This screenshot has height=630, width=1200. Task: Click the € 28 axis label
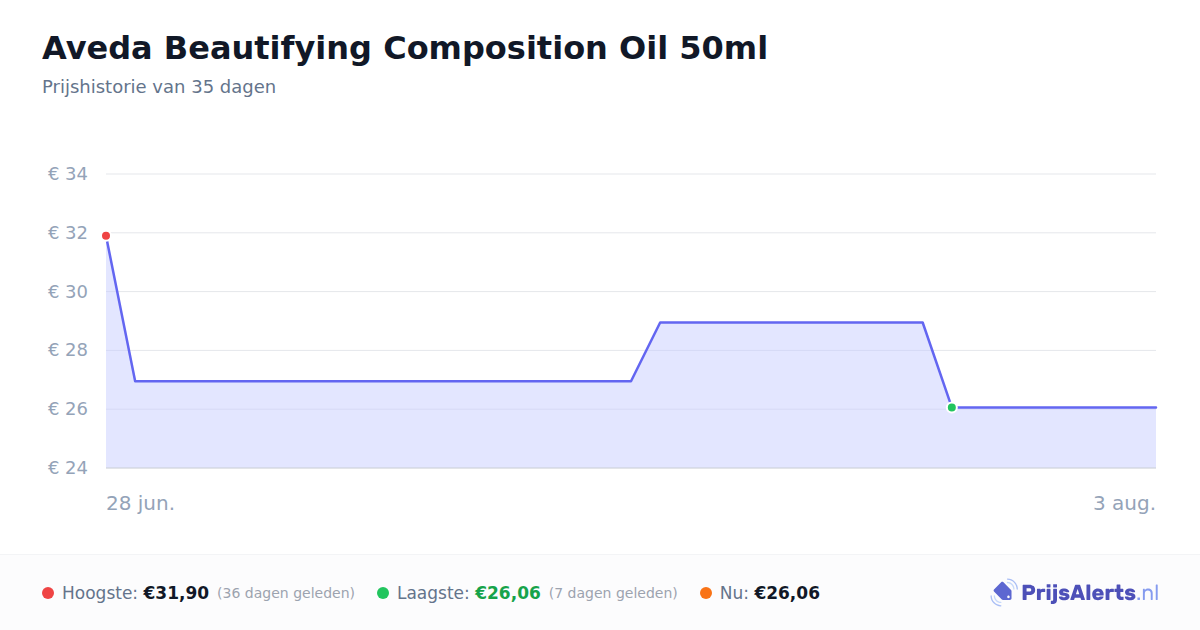click(x=68, y=350)
